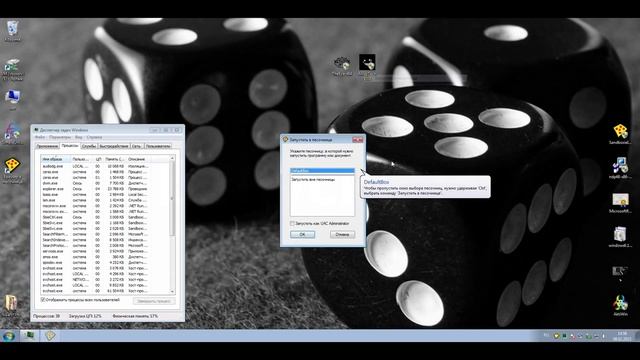Open the Вид menu in Task Manager

coord(78,138)
